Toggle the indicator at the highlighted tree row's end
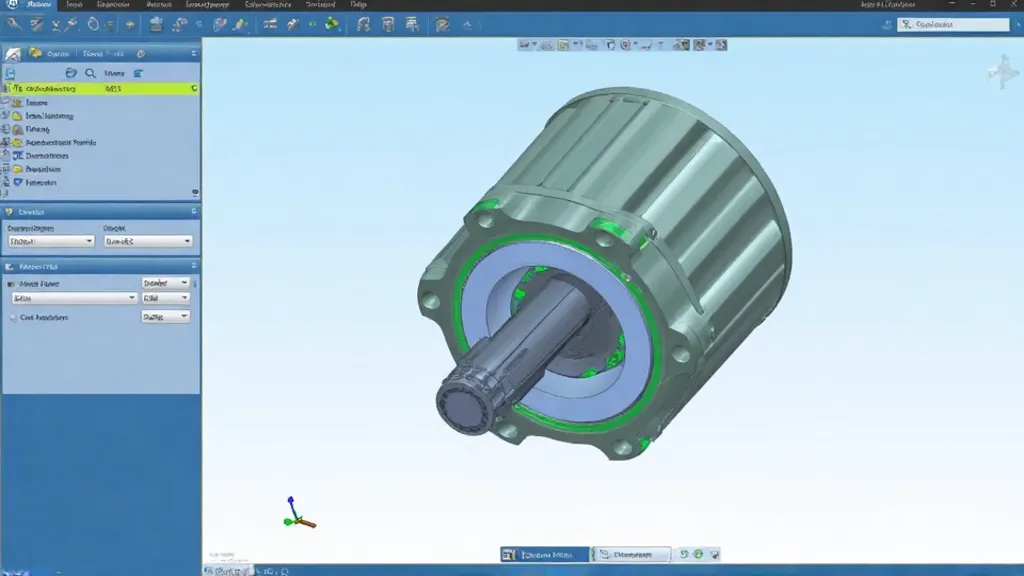The image size is (1024, 576). pos(194,88)
